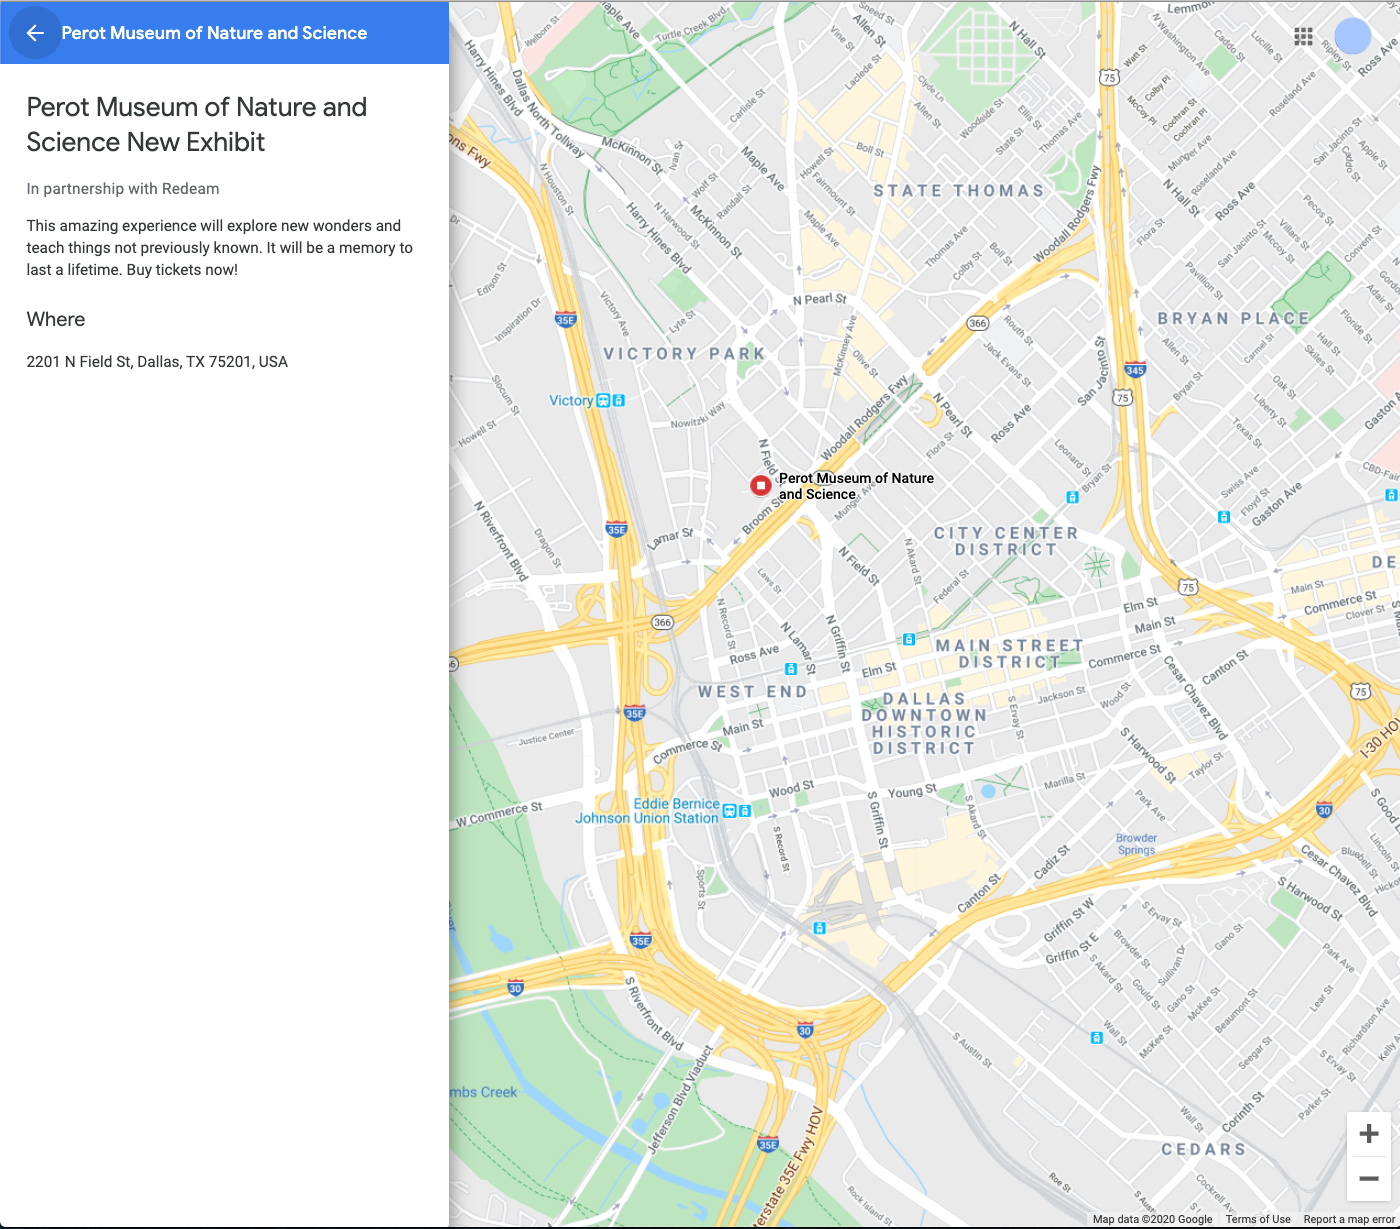The width and height of the screenshot is (1400, 1229).
Task: Click the 35E shield near Inspiration Dr
Action: [x=566, y=320]
